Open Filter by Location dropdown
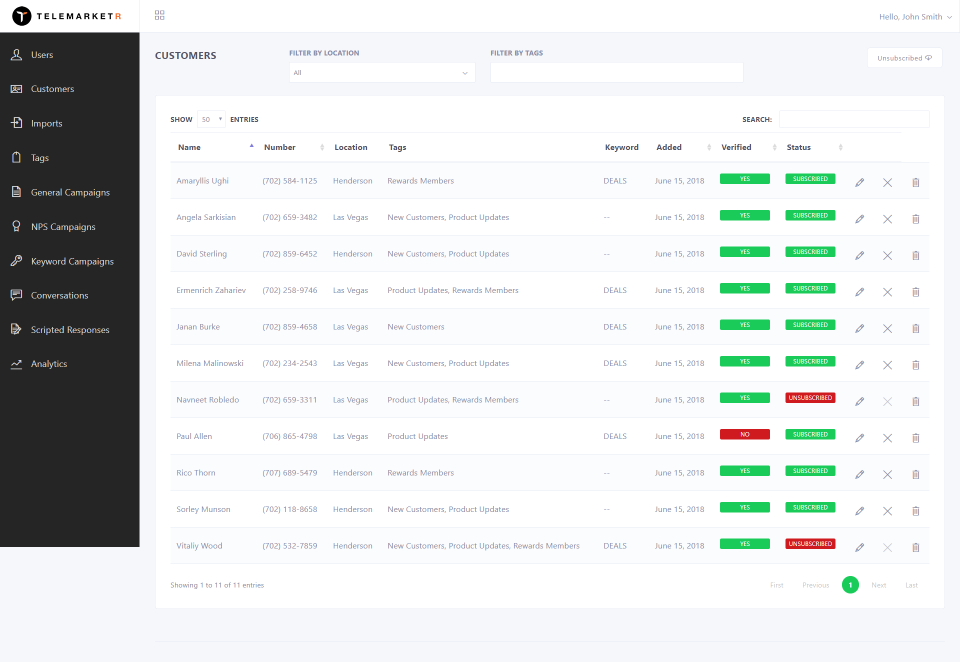The image size is (960, 662). pos(382,73)
